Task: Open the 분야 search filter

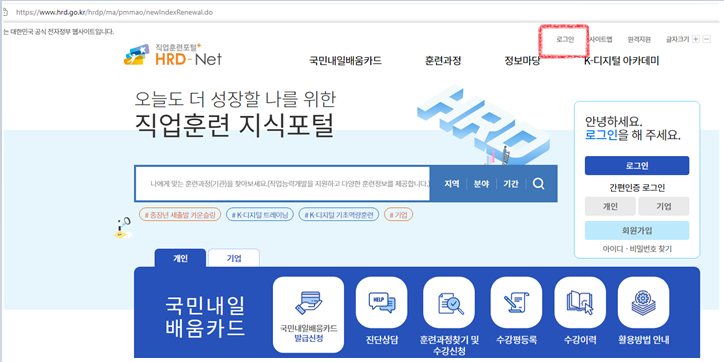Action: tap(481, 184)
